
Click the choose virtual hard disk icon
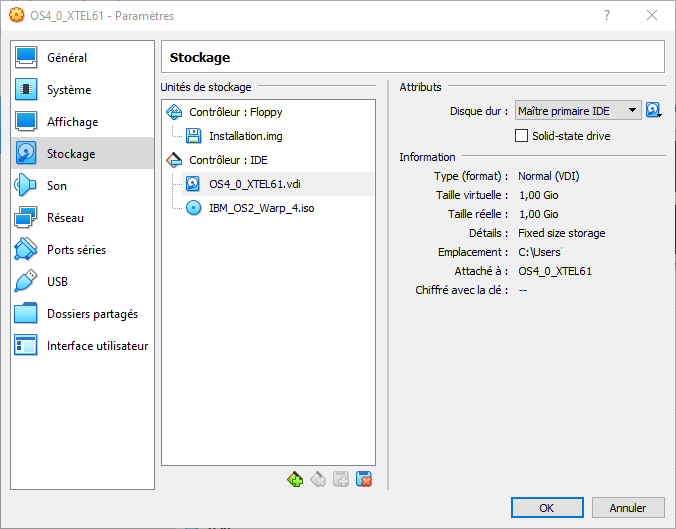(x=654, y=111)
